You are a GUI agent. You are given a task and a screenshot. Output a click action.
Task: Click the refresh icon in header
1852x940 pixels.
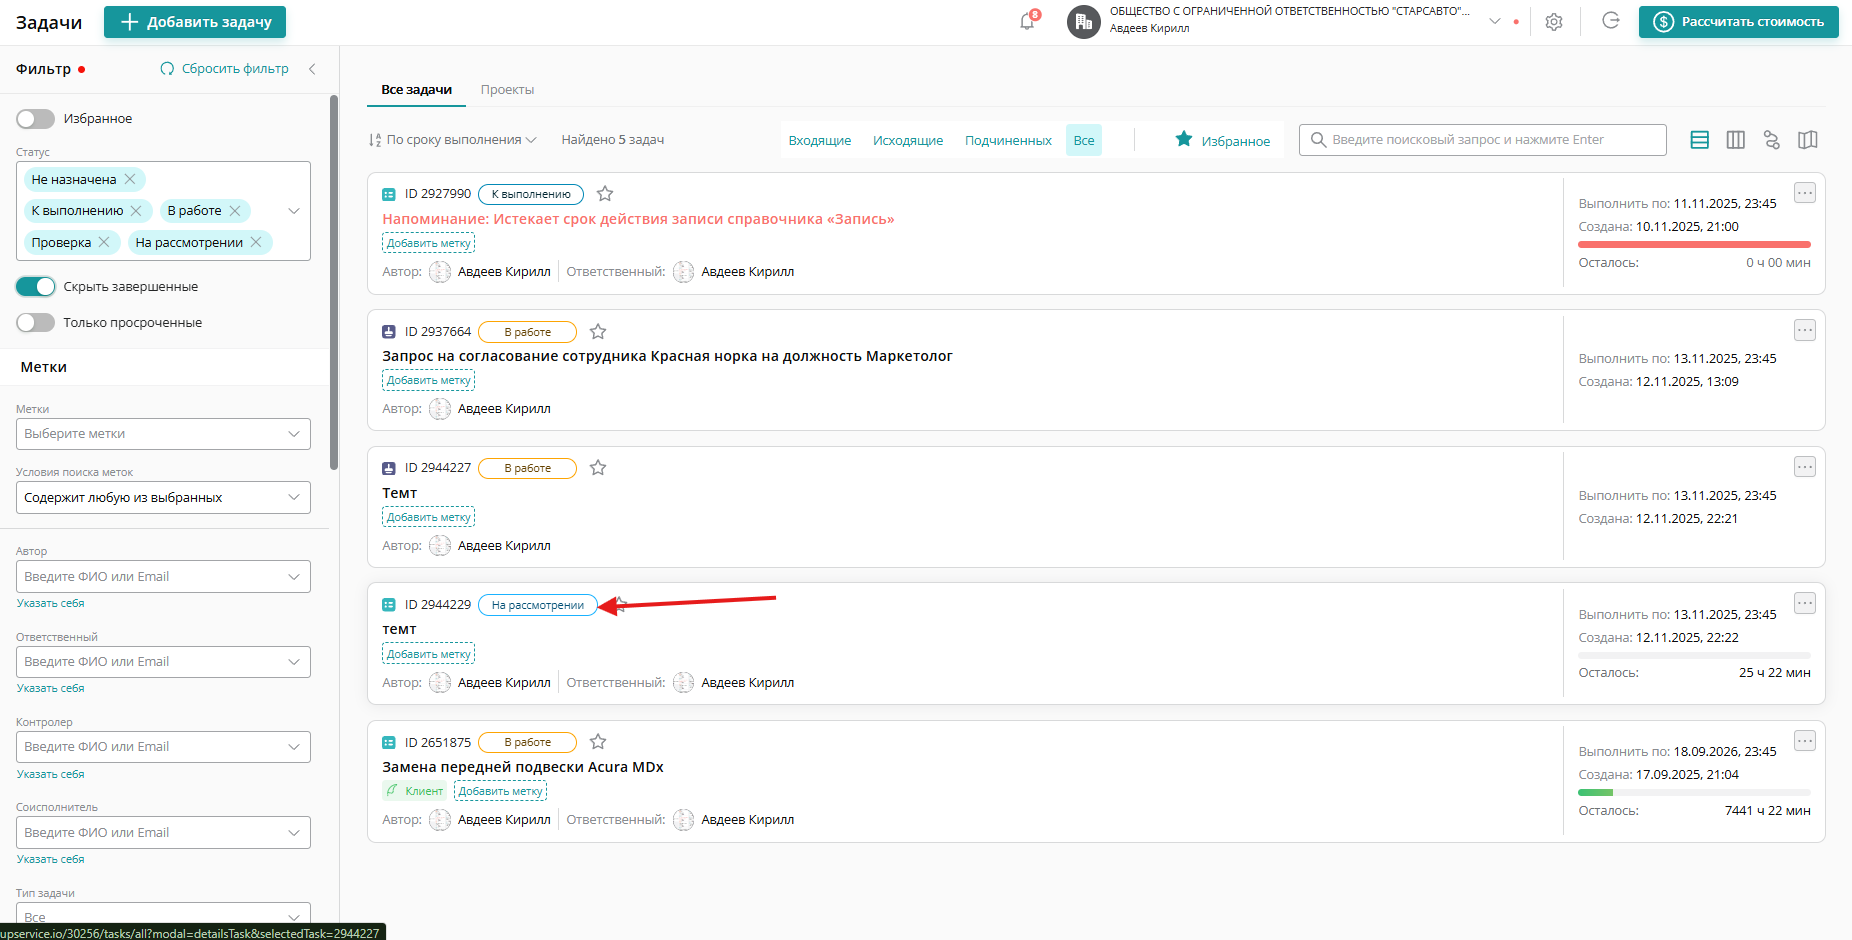(1611, 21)
